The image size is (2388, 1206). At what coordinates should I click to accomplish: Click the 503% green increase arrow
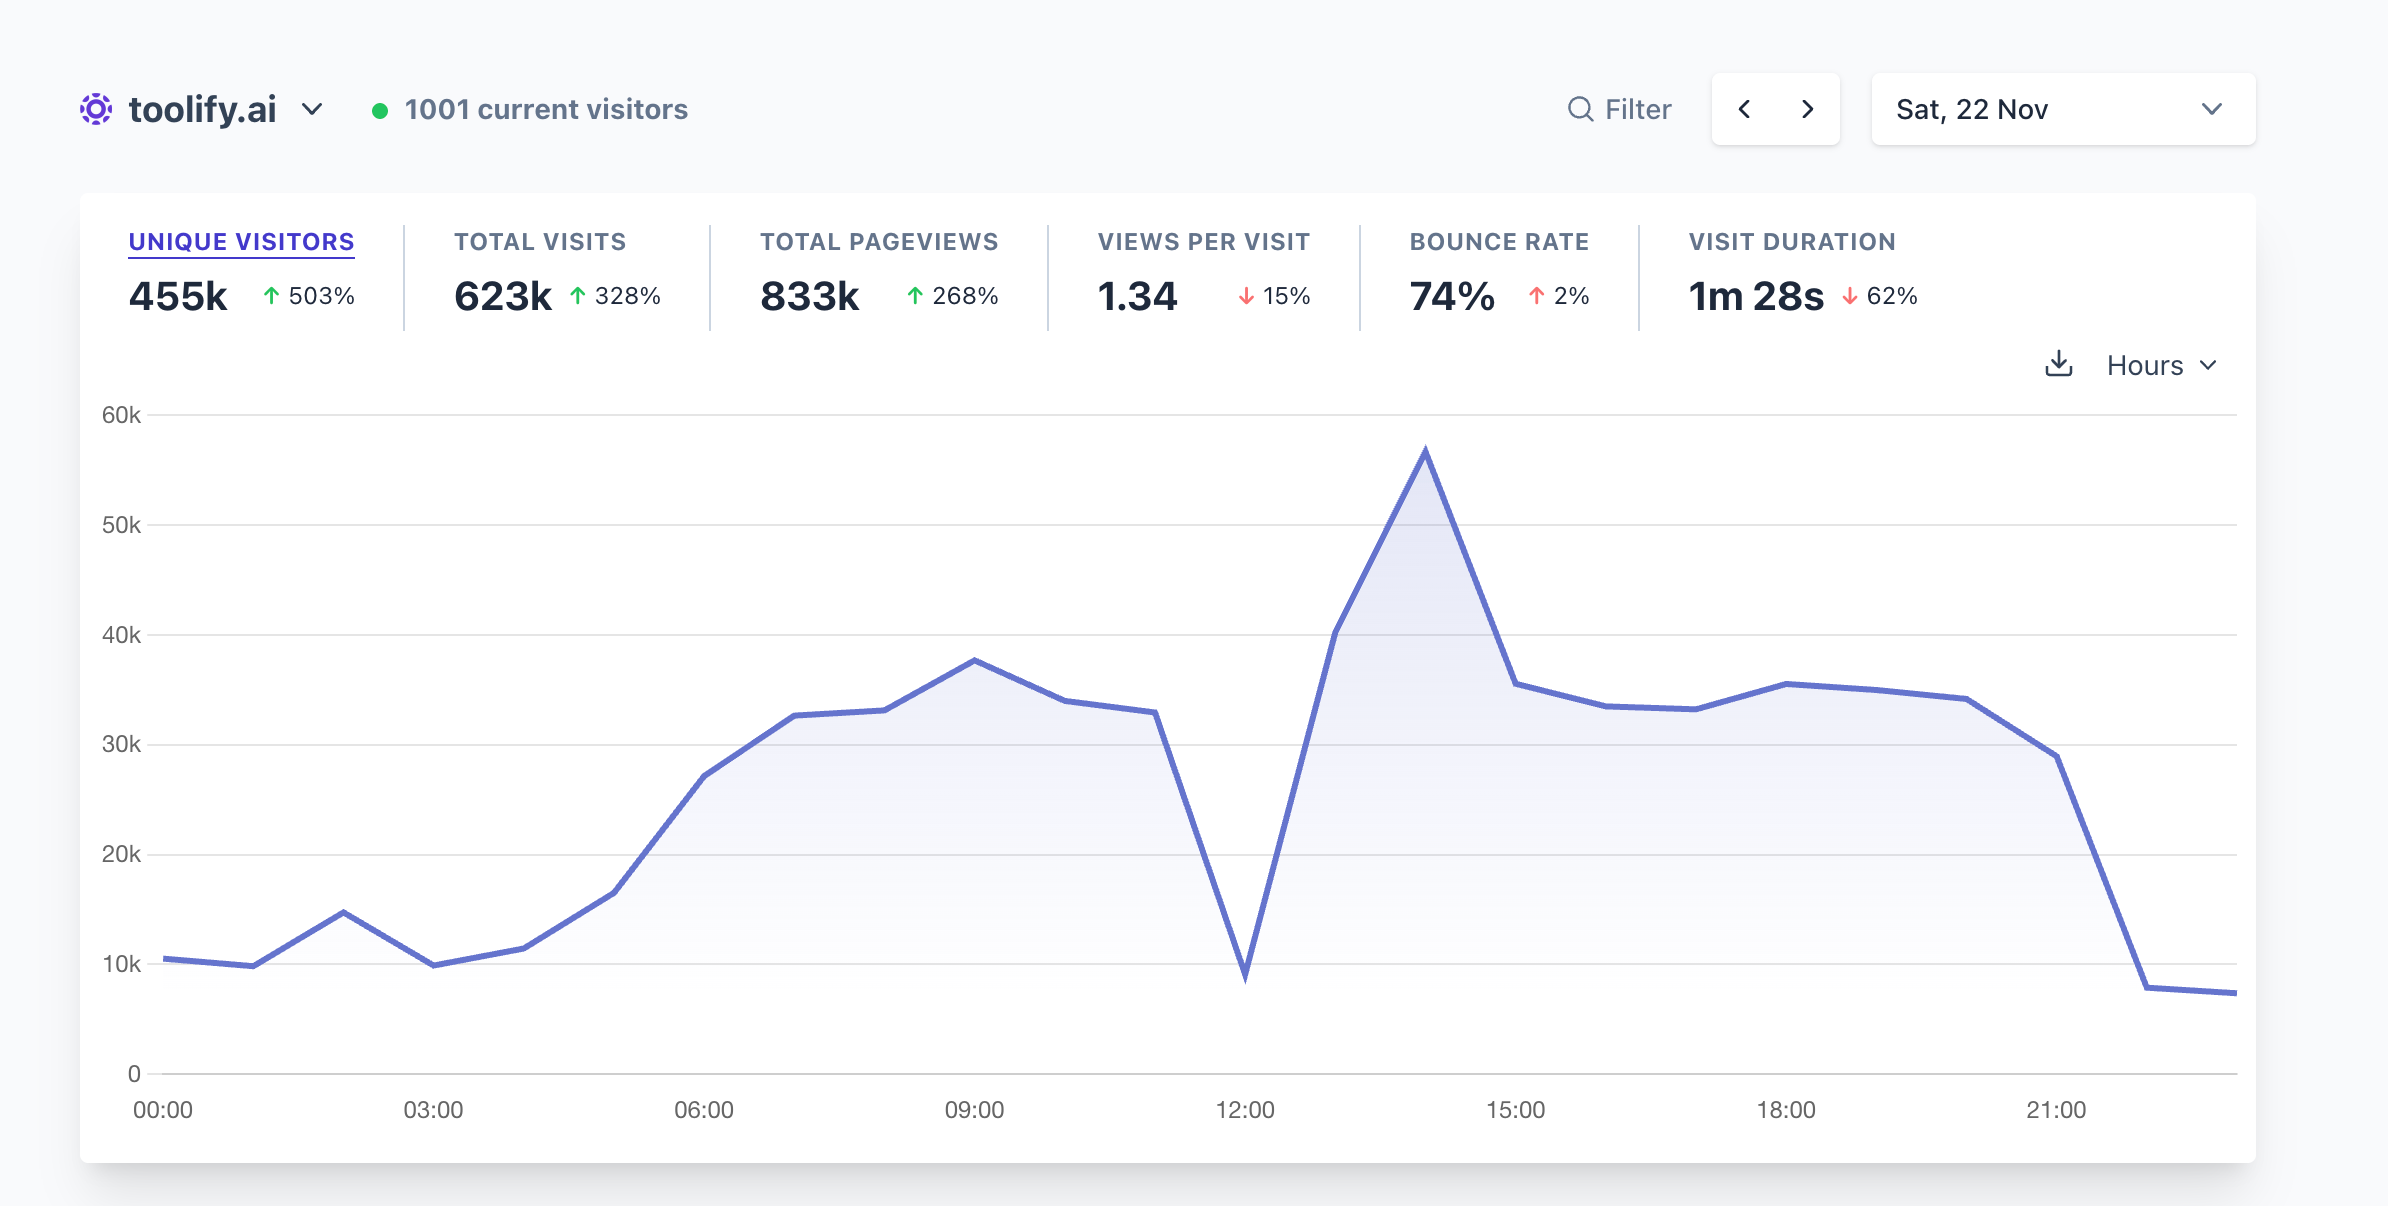(271, 296)
